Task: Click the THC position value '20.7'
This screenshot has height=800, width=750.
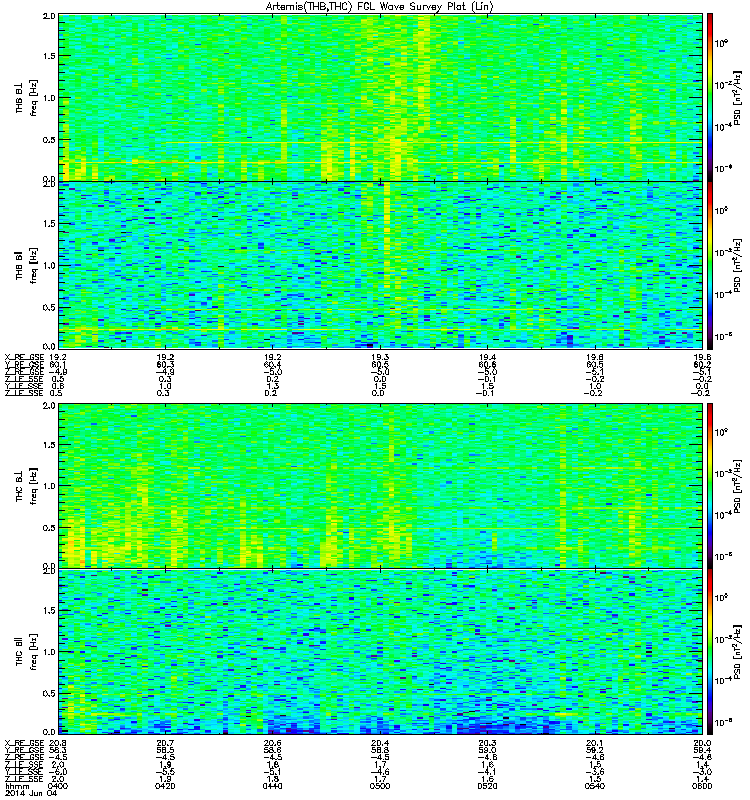Action: 165,743
